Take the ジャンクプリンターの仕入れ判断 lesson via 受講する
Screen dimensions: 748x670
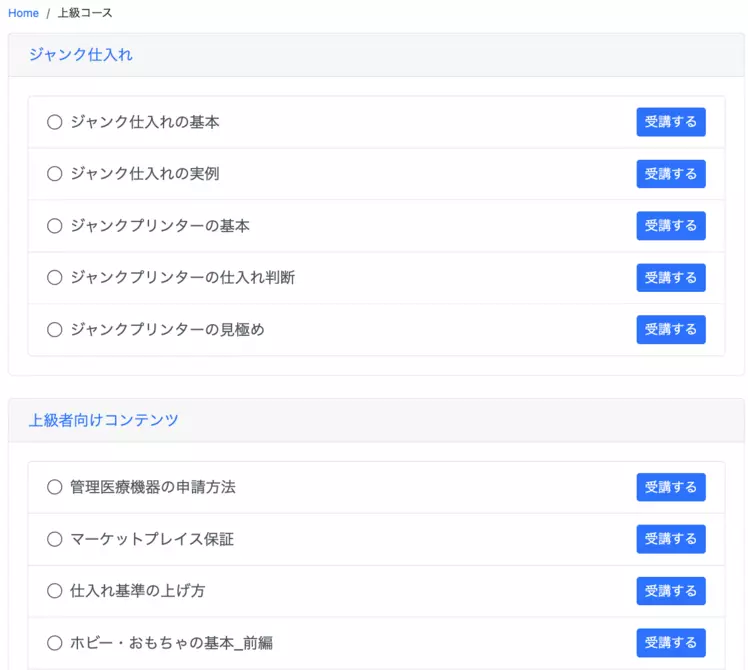click(x=671, y=278)
